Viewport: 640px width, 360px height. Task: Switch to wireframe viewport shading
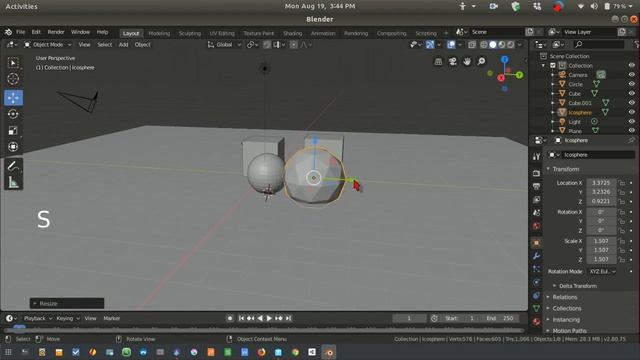pos(484,45)
